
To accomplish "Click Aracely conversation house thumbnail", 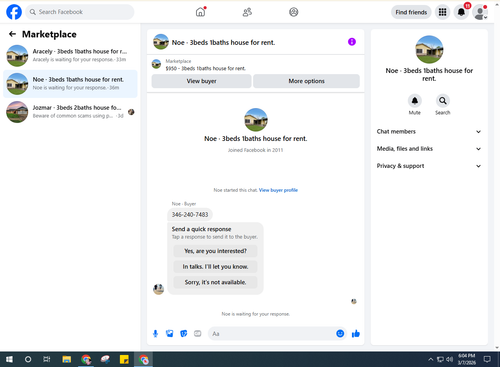I will pos(17,56).
